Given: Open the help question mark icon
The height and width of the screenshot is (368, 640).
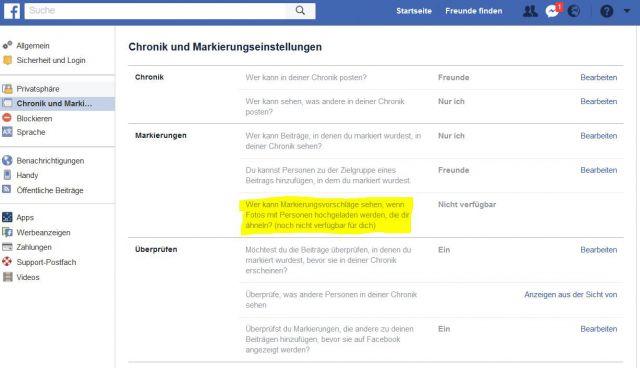Looking at the screenshot, I should [x=607, y=11].
